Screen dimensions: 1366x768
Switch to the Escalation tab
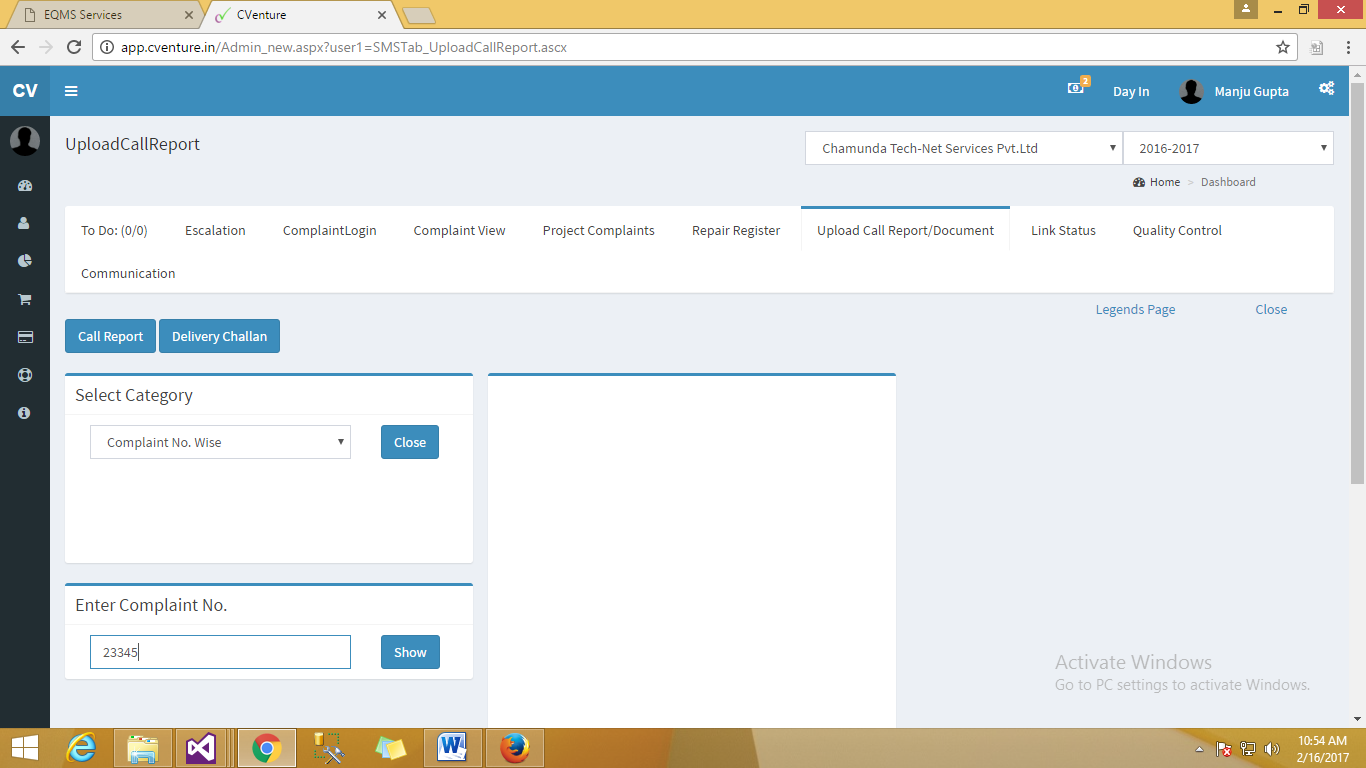[215, 230]
